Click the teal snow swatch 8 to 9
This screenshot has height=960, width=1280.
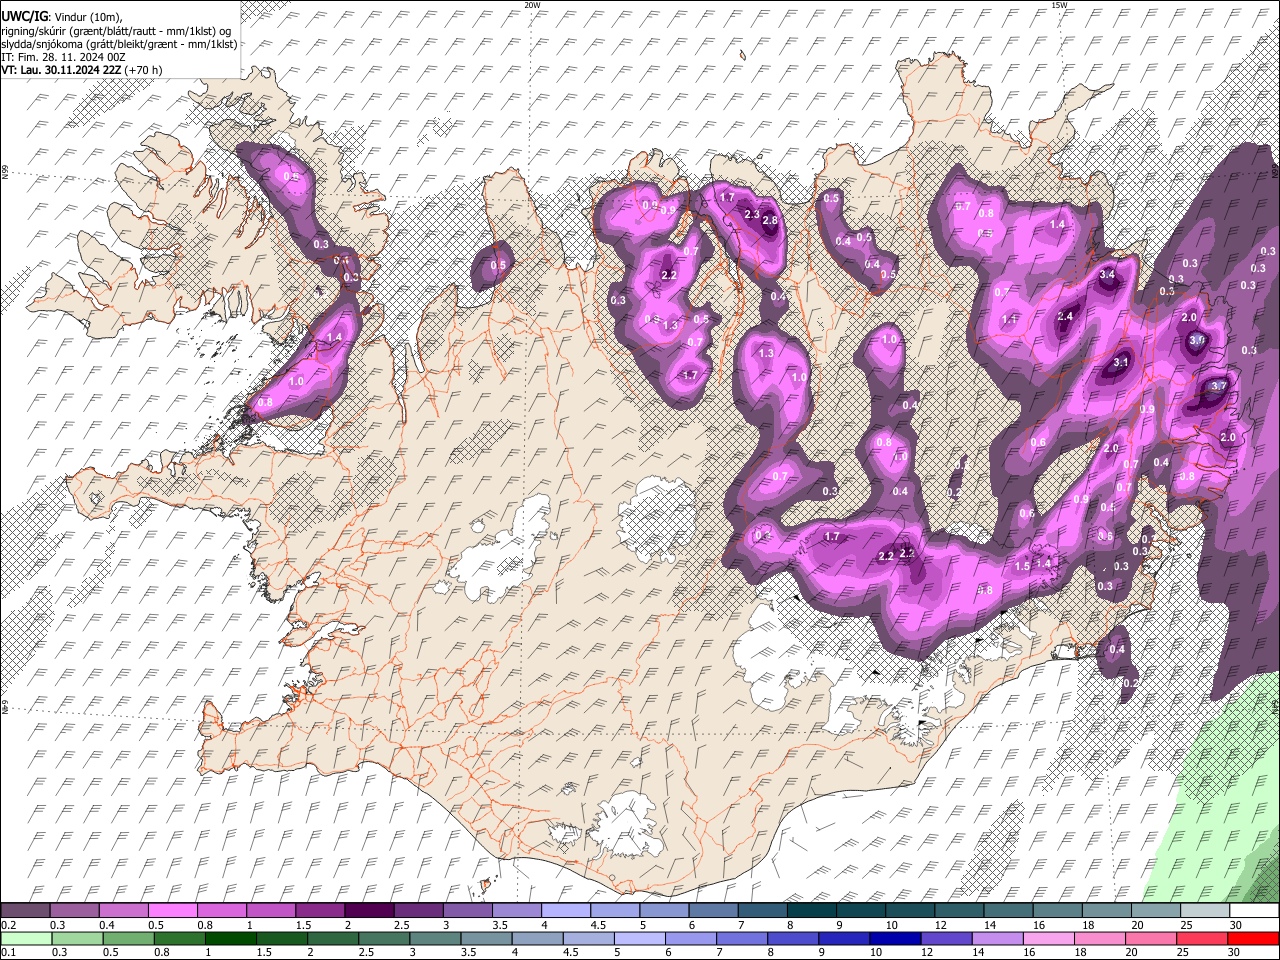pyautogui.click(x=812, y=911)
